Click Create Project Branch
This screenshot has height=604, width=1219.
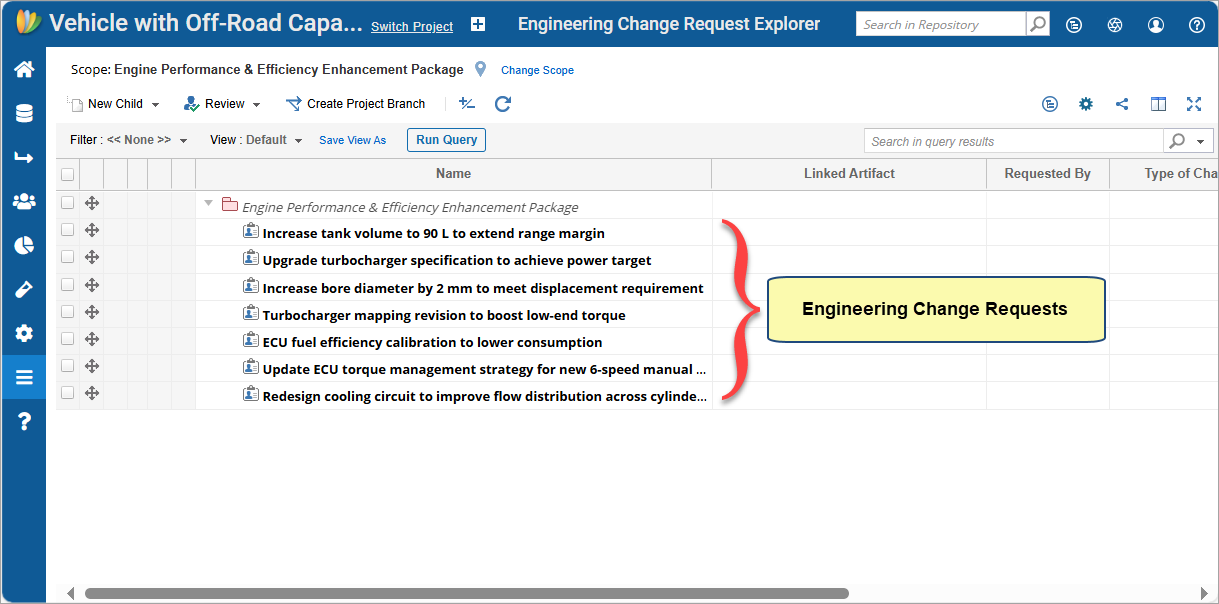tap(356, 104)
